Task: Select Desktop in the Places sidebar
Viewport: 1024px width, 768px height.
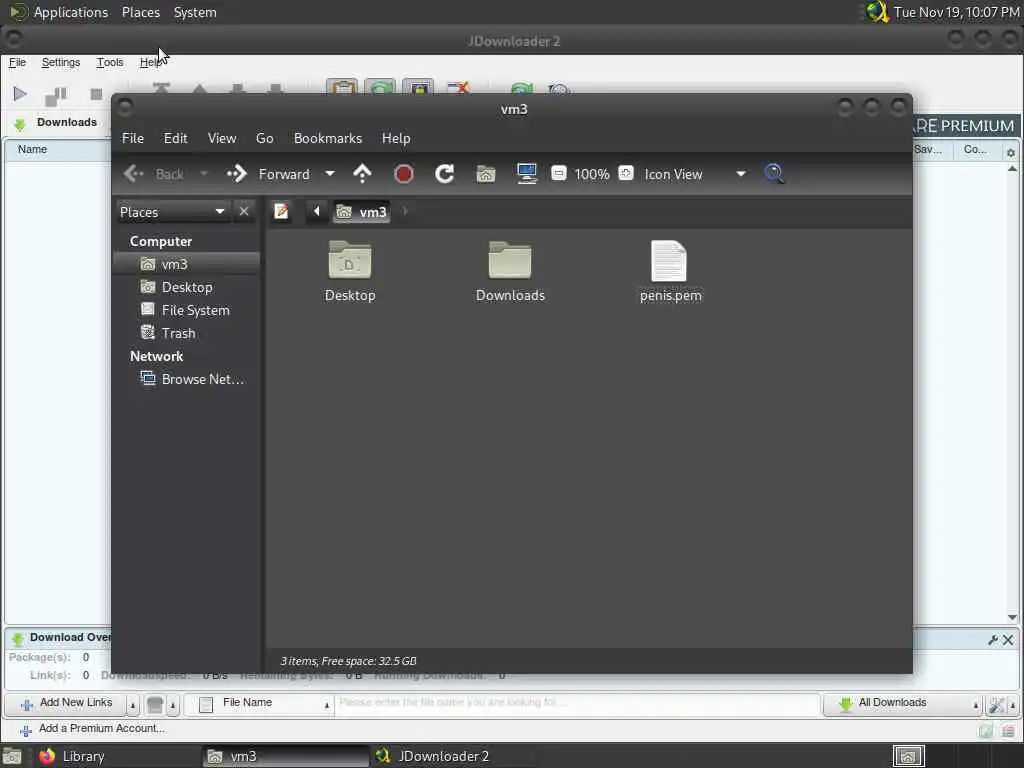Action: click(x=187, y=287)
